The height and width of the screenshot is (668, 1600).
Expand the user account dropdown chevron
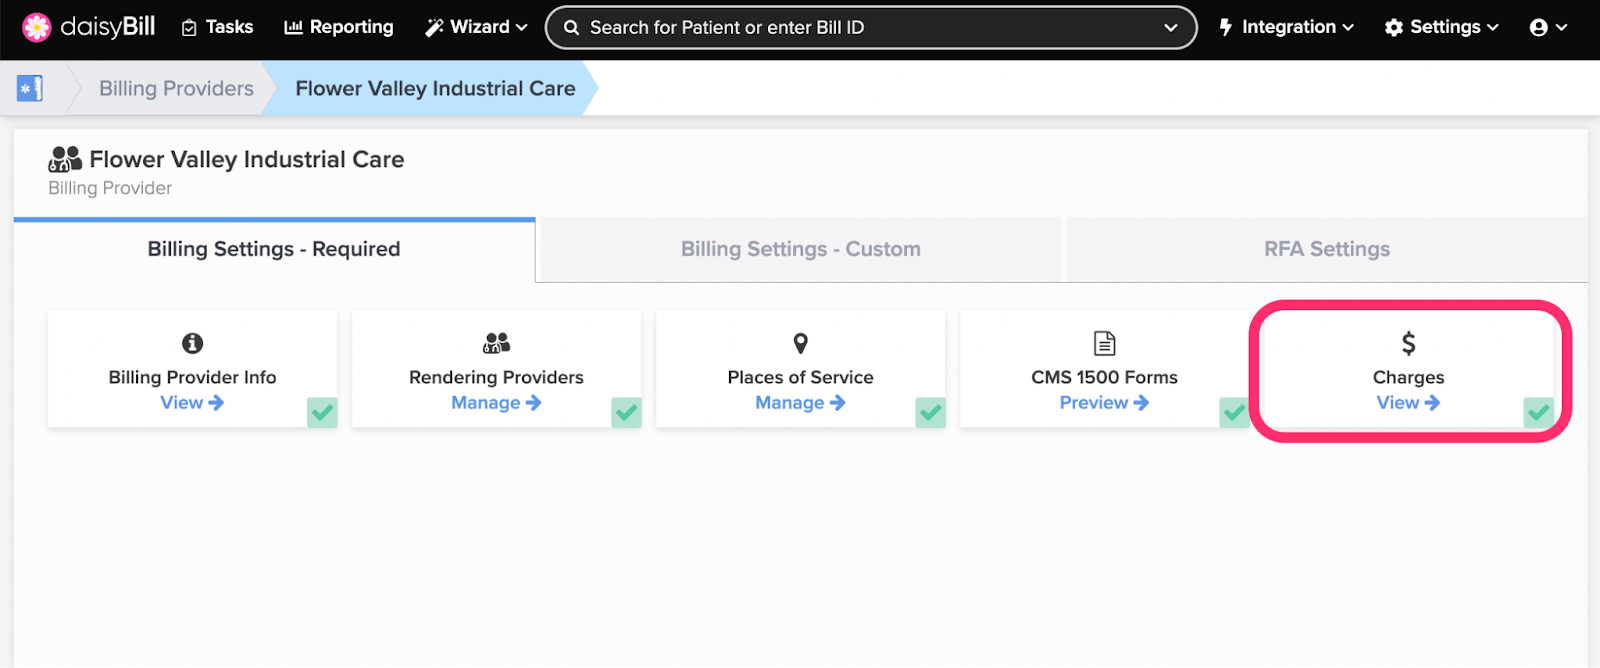tap(1562, 28)
